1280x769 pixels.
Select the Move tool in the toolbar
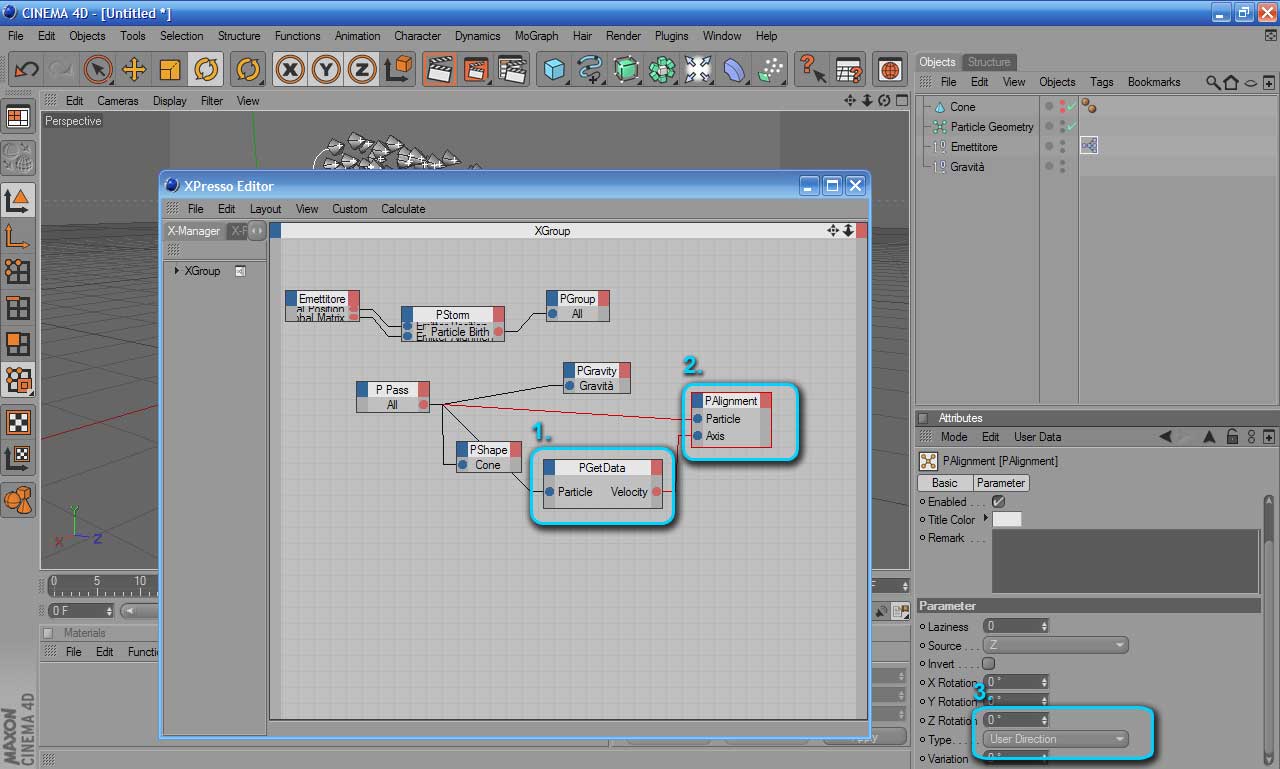134,69
